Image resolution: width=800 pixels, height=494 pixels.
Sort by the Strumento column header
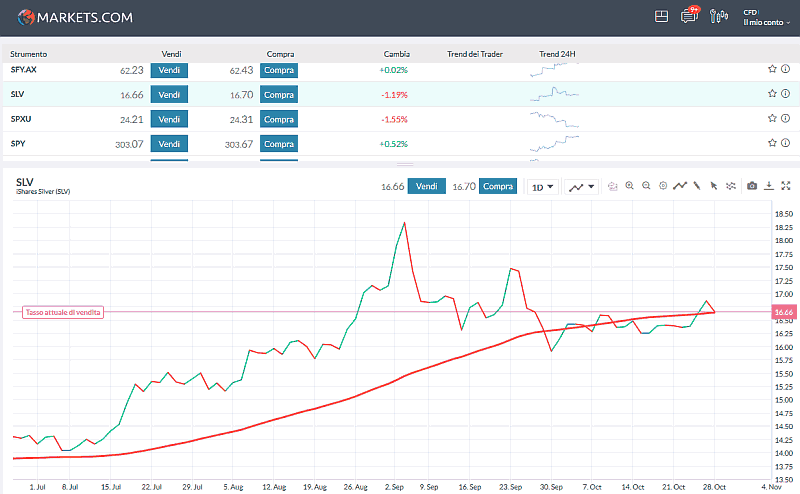click(x=29, y=53)
